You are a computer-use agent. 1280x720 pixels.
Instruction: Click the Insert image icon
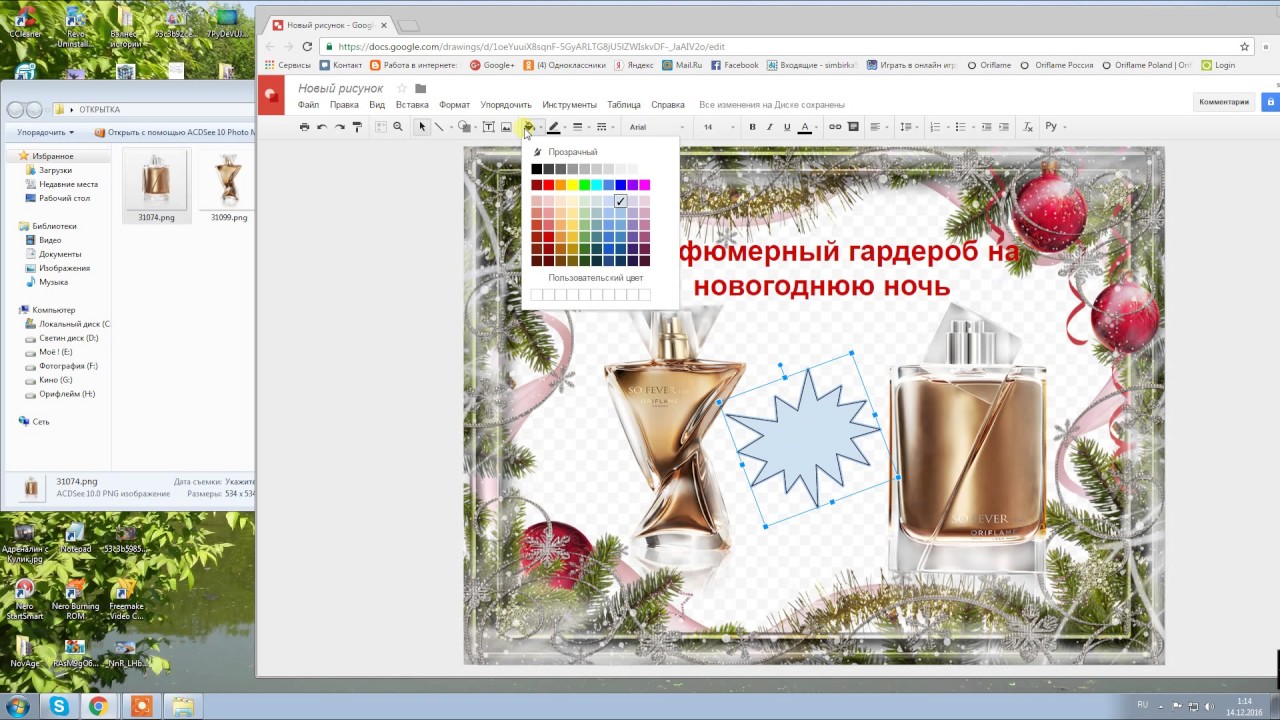point(506,127)
